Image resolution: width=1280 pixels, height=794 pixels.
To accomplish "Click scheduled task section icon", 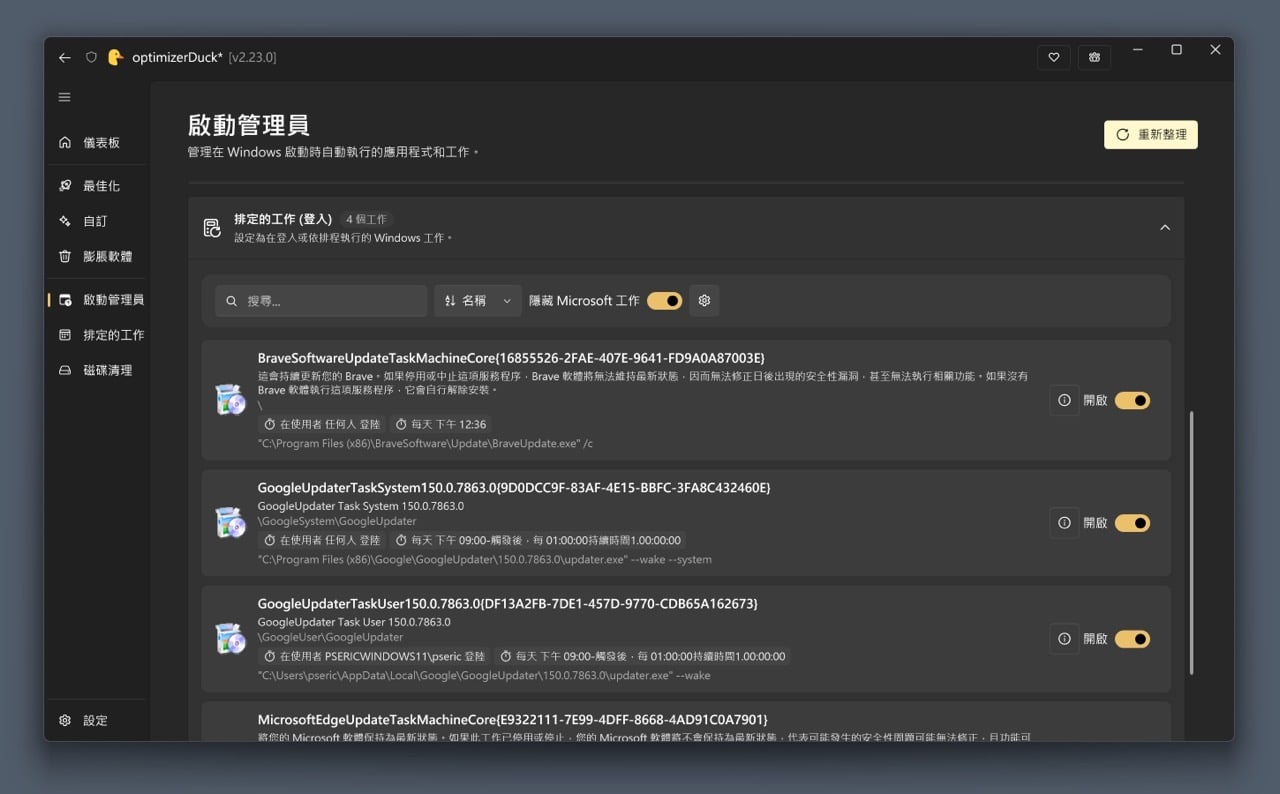I will [x=212, y=228].
